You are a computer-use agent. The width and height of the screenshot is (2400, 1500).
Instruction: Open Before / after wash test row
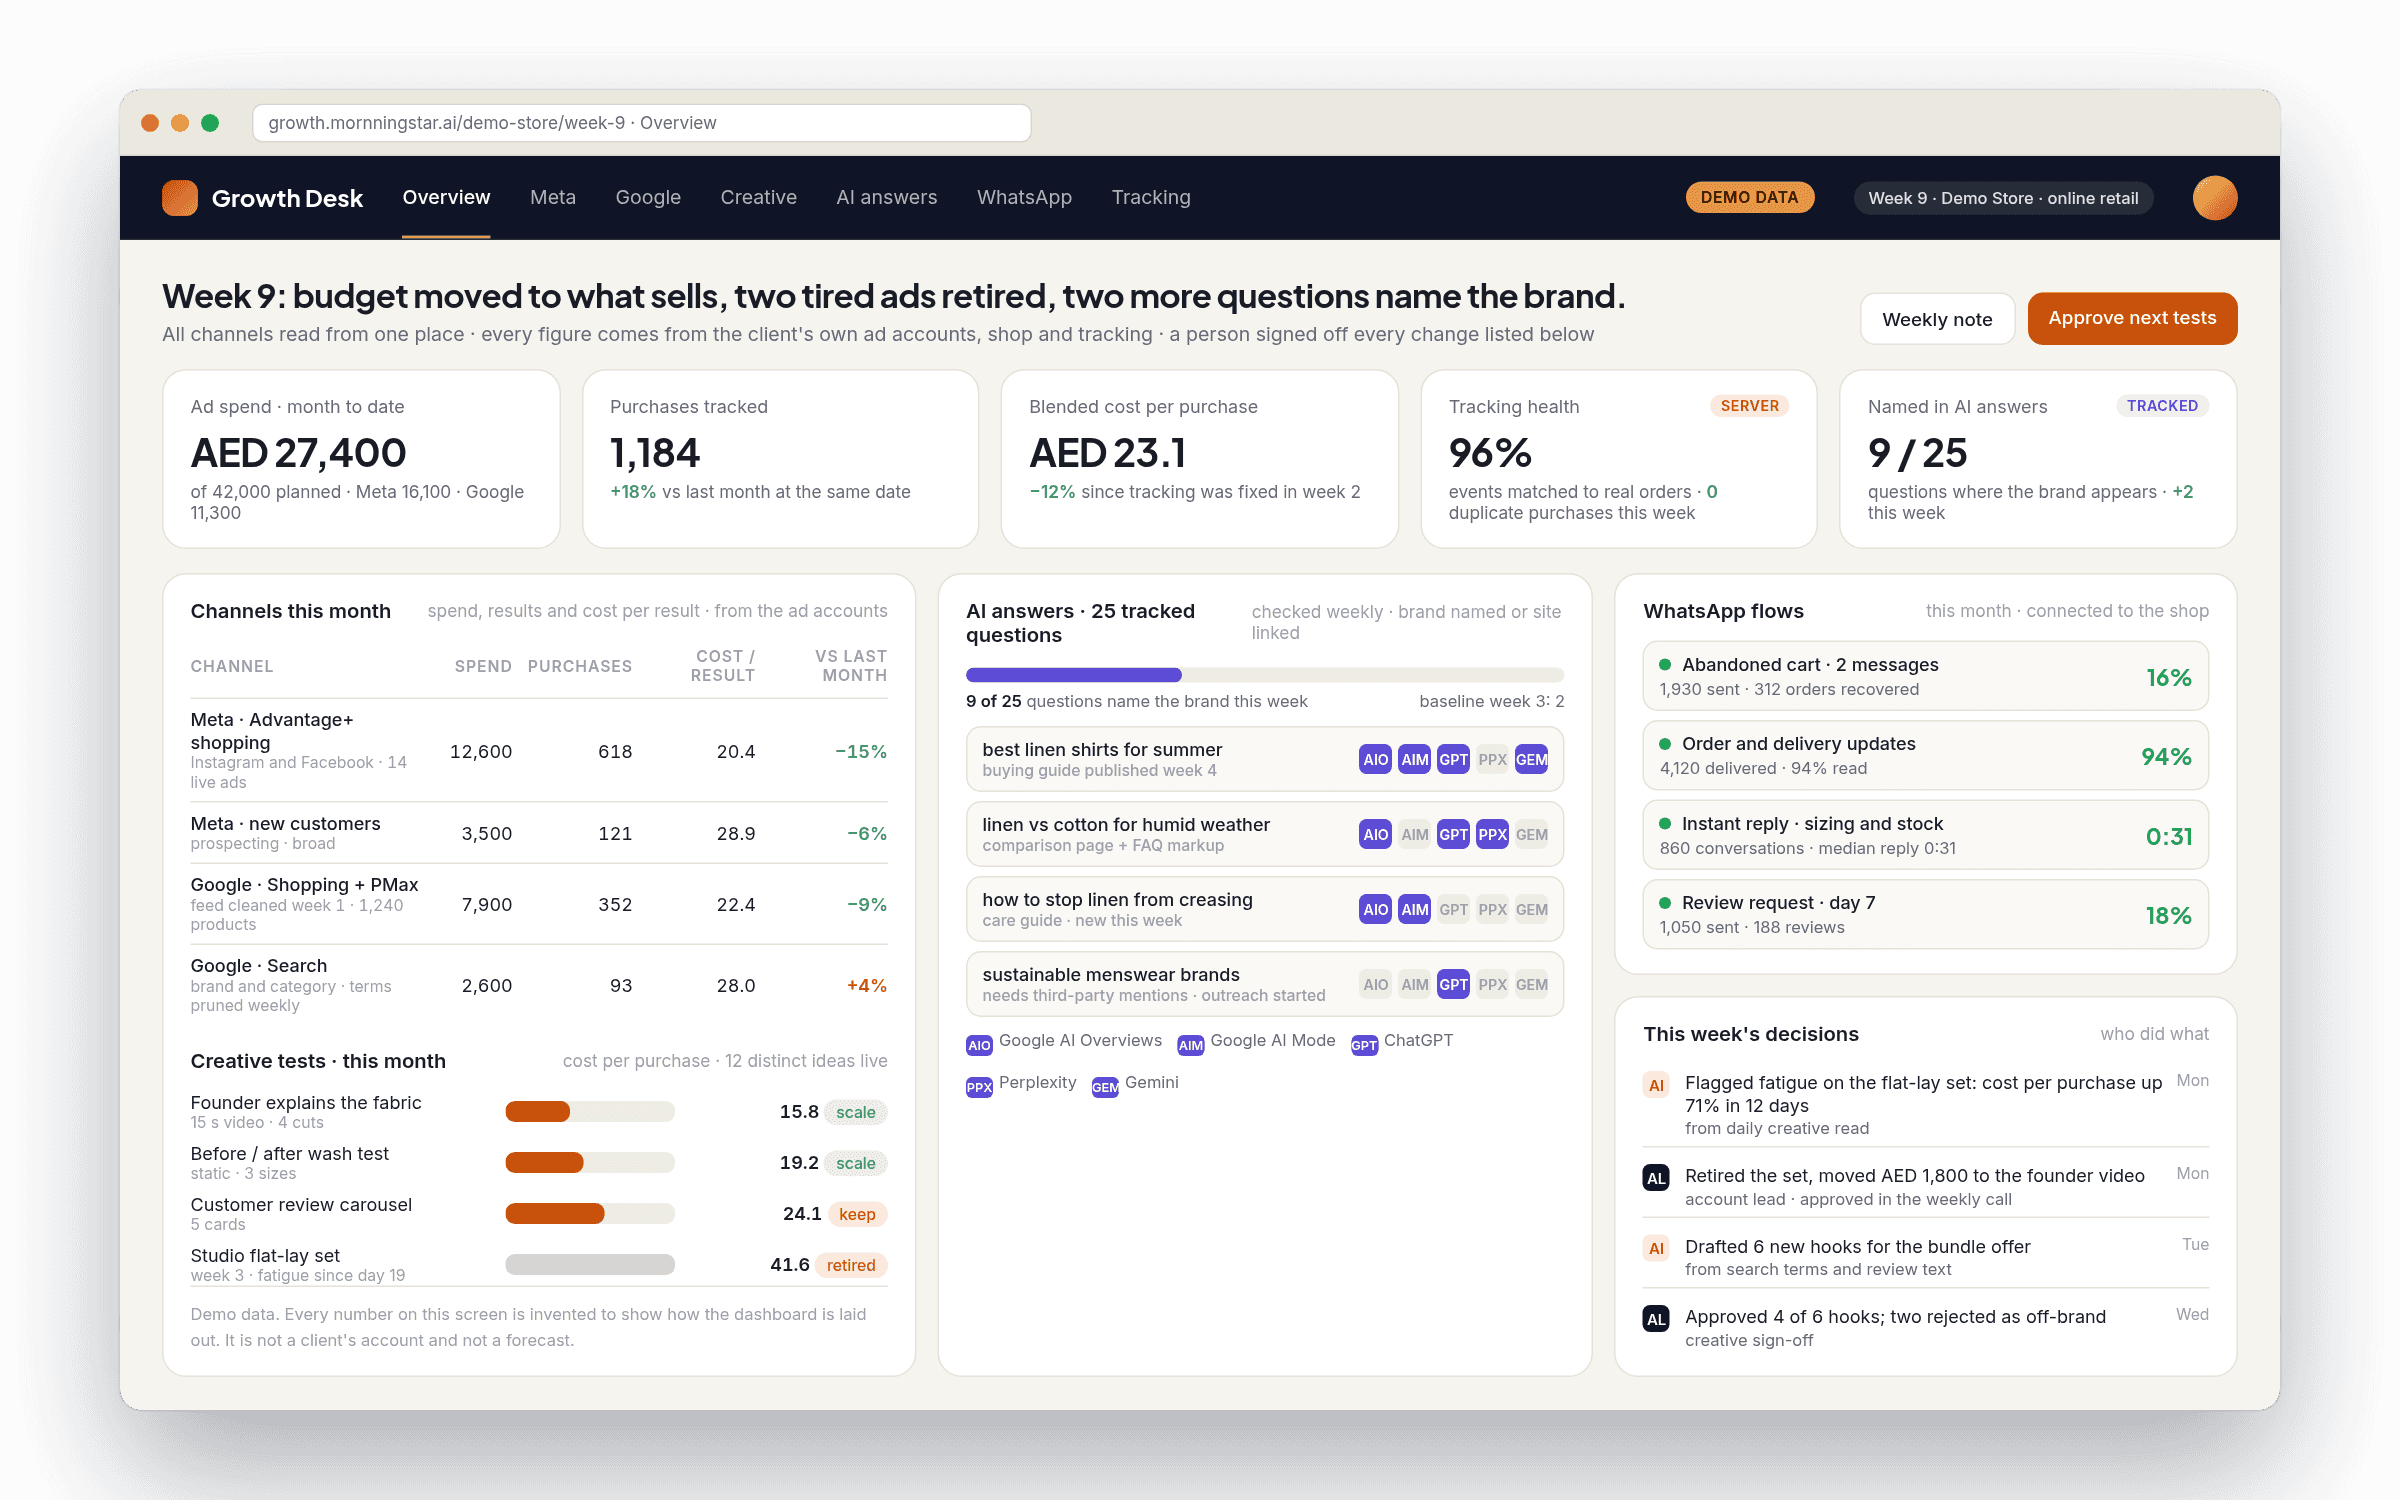point(539,1162)
